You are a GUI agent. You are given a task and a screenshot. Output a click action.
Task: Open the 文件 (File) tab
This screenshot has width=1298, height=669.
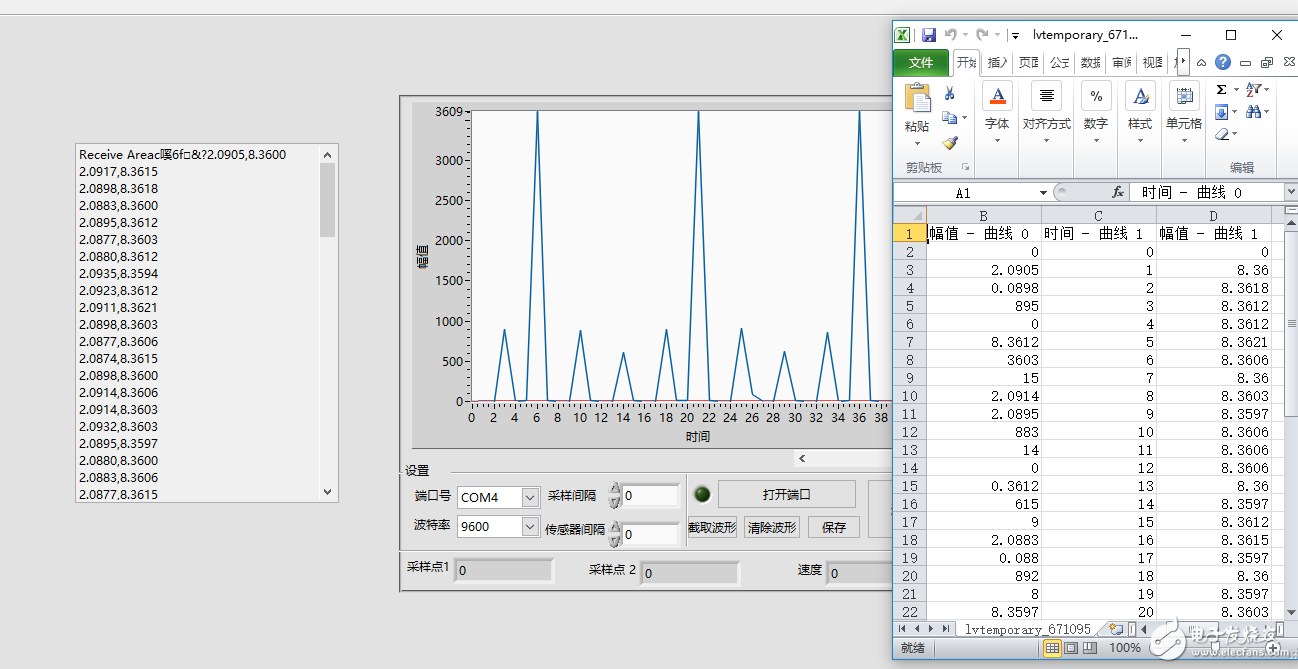coord(921,62)
